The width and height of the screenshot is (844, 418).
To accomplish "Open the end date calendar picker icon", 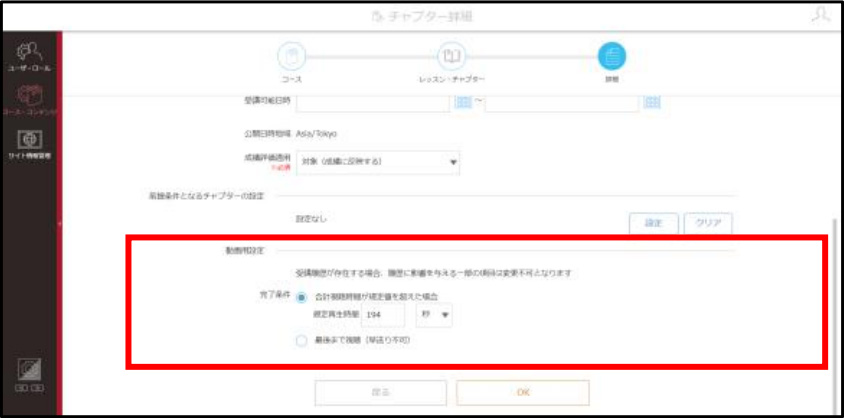I will tap(652, 102).
